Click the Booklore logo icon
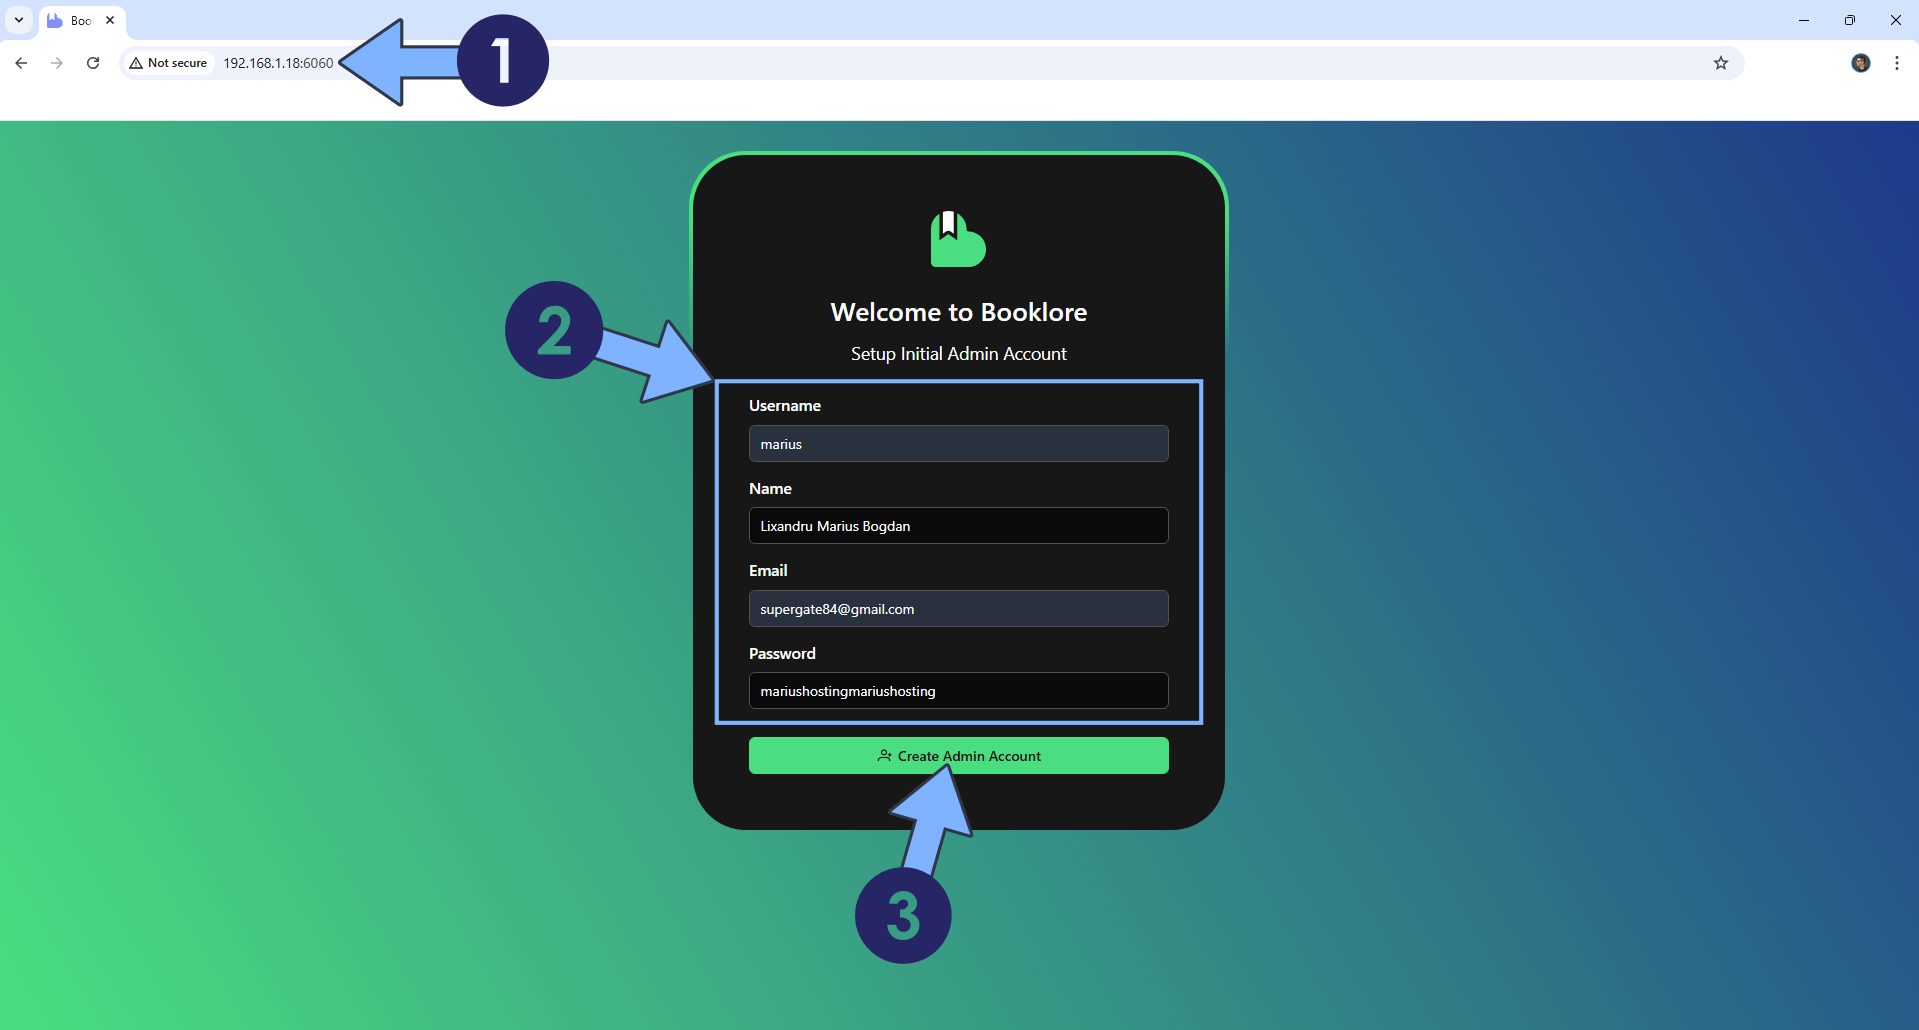The height and width of the screenshot is (1030, 1919). coord(958,240)
